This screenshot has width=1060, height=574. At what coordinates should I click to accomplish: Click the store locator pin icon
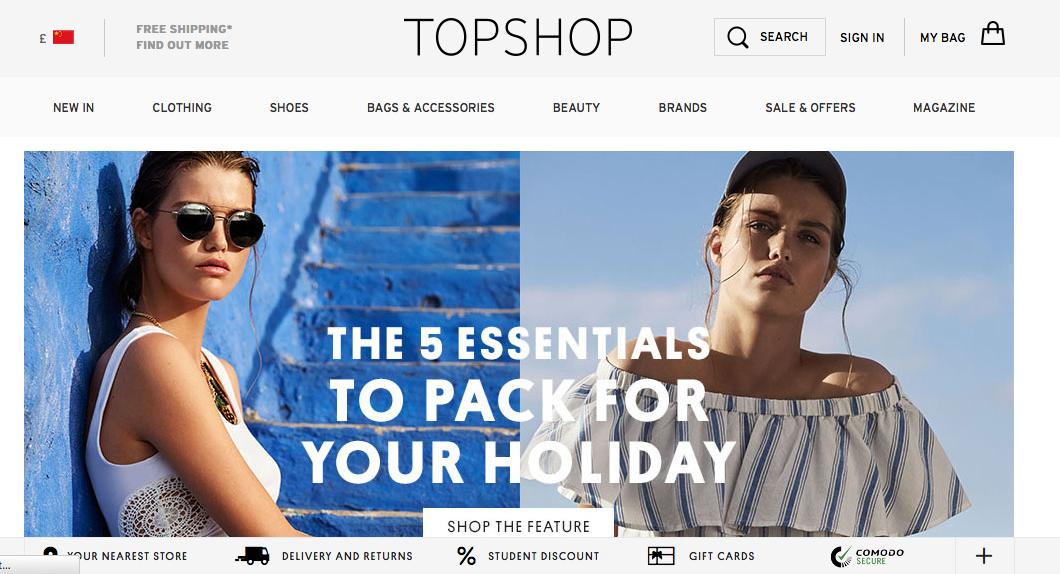pyautogui.click(x=50, y=552)
